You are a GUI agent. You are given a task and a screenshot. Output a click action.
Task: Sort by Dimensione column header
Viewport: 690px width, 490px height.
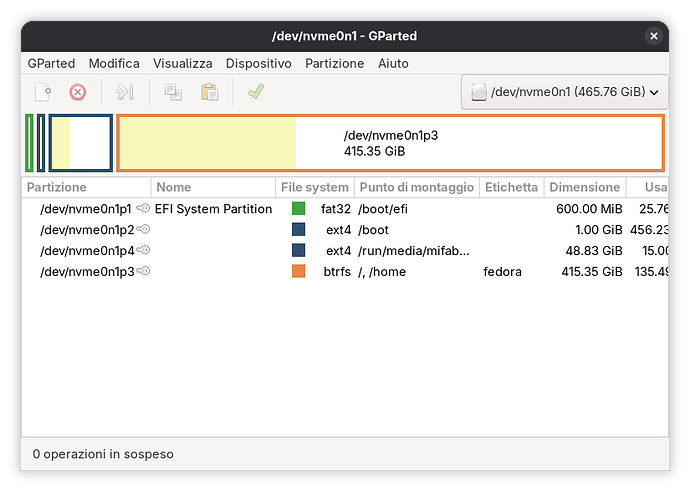585,187
